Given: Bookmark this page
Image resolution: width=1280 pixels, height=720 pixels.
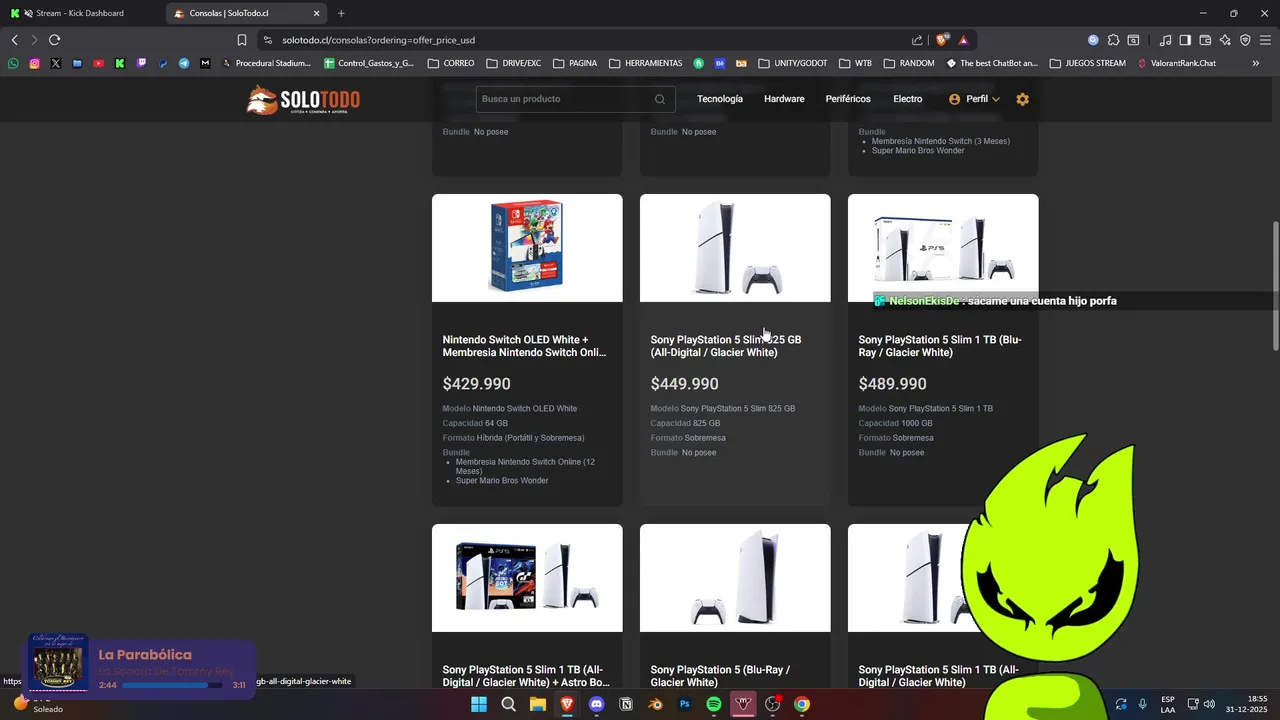Looking at the screenshot, I should point(242,40).
